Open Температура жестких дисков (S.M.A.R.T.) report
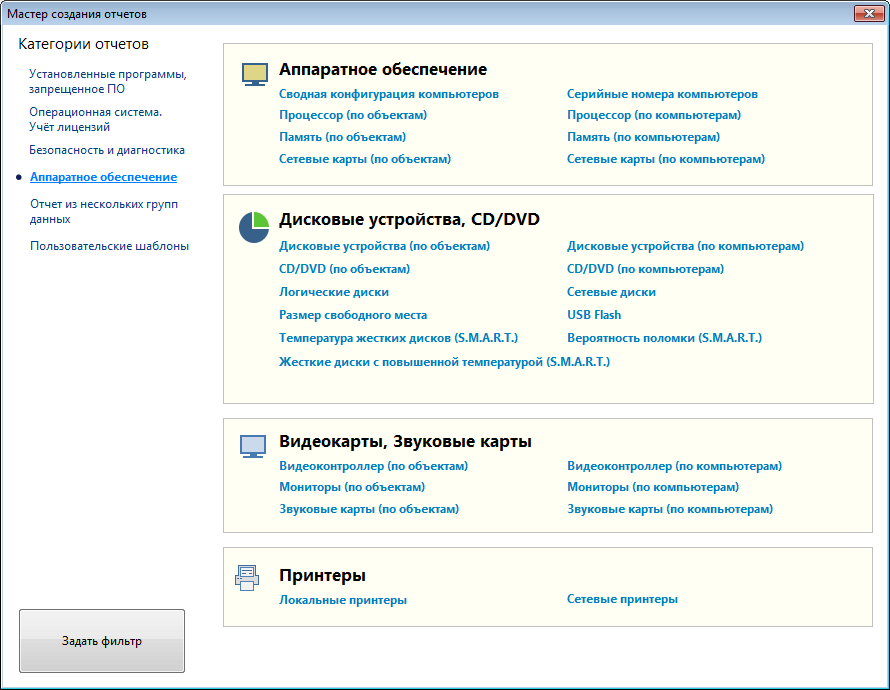Screen dimensions: 890x690 (398, 338)
